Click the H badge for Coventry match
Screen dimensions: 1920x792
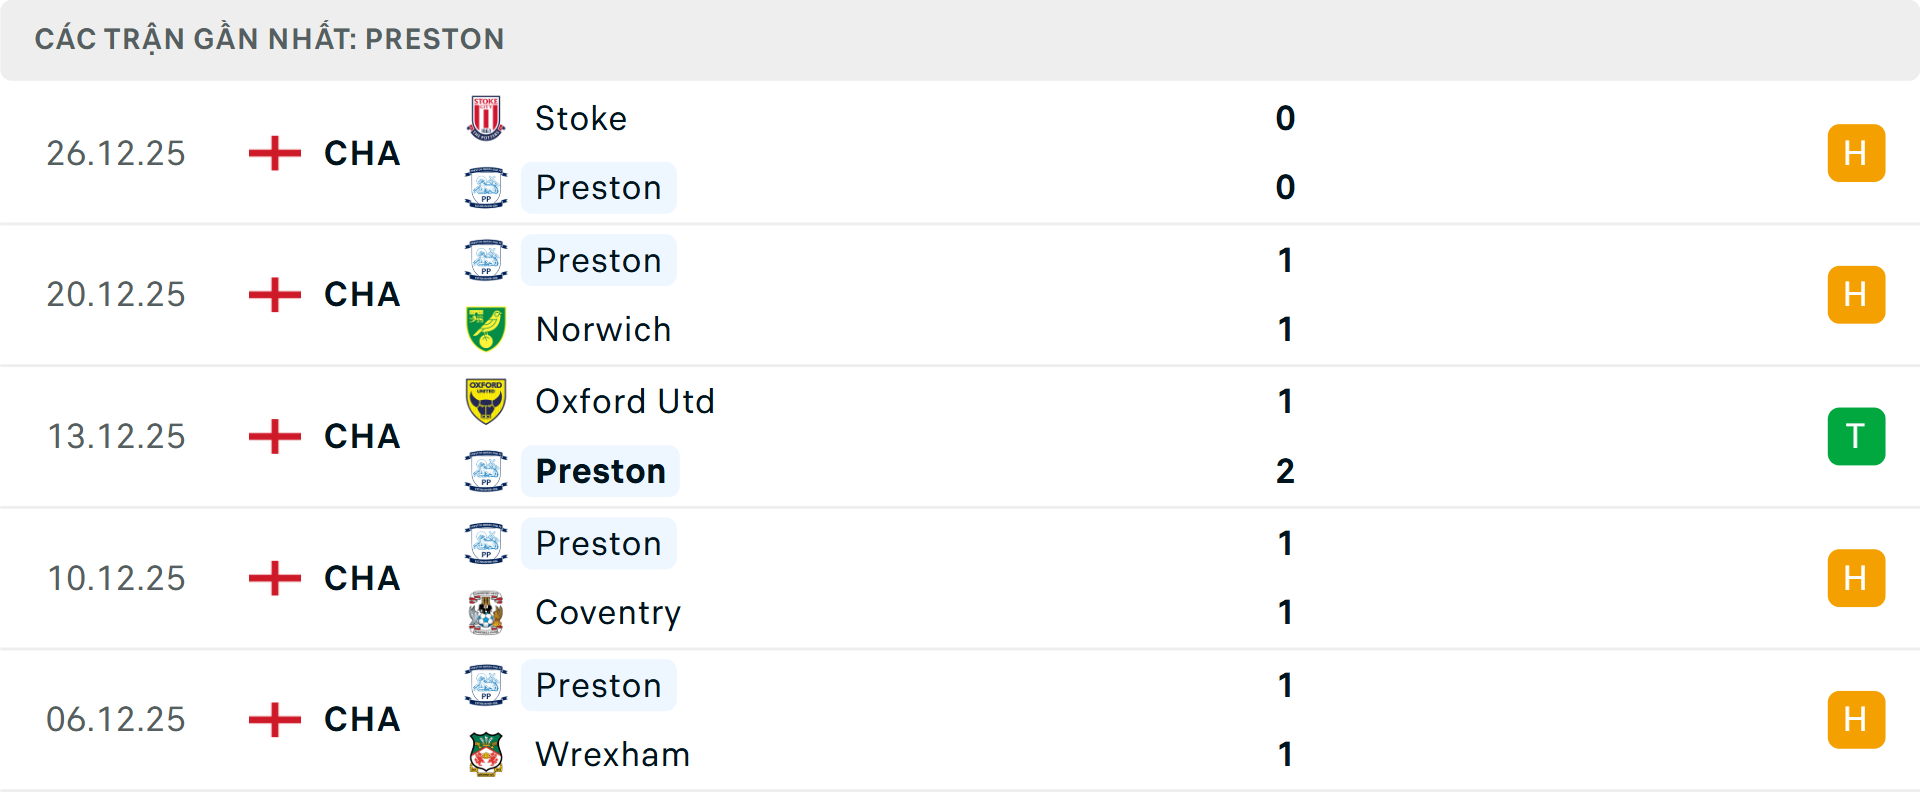[1856, 578]
